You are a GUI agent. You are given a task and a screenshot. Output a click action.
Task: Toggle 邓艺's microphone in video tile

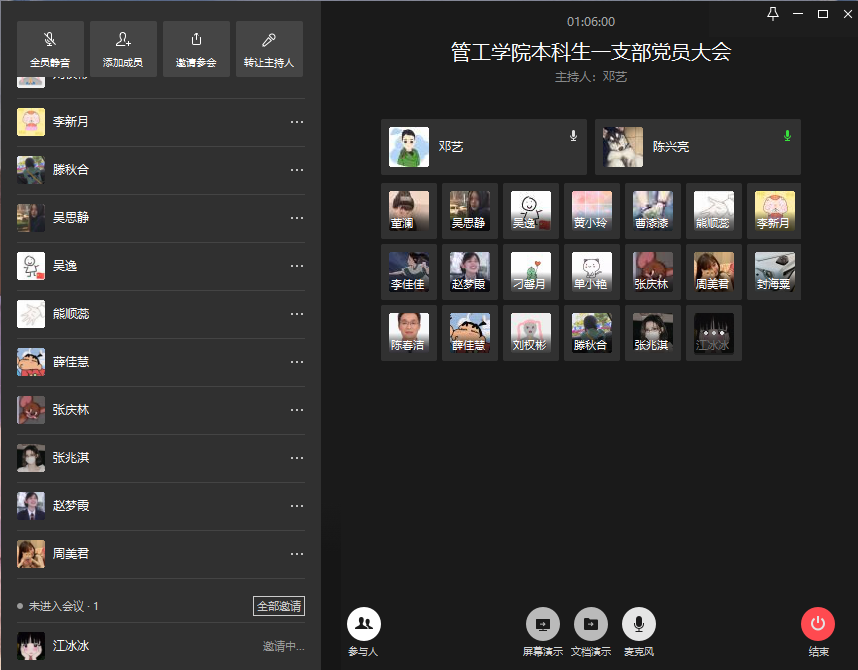click(x=573, y=135)
